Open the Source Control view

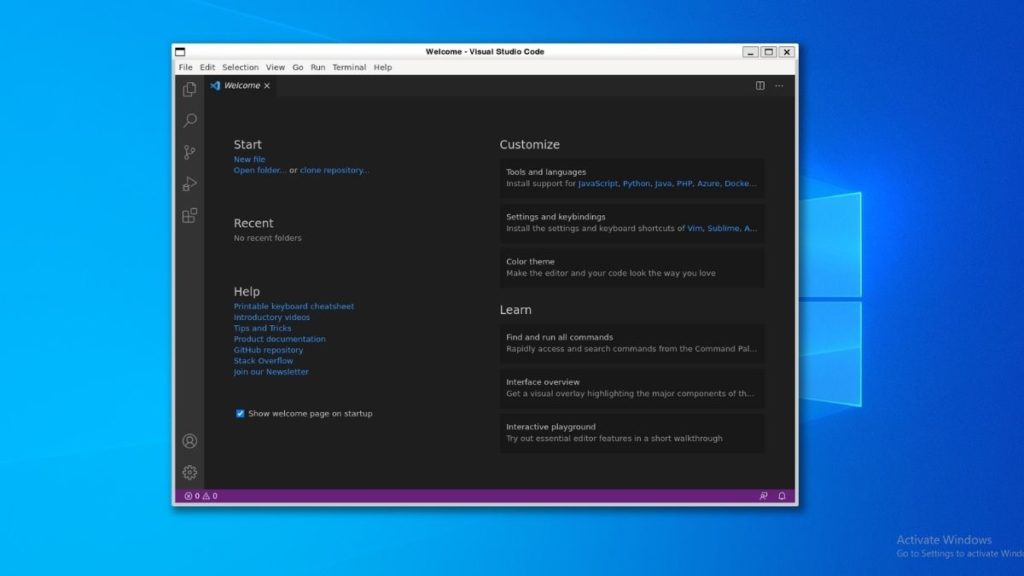coord(189,153)
